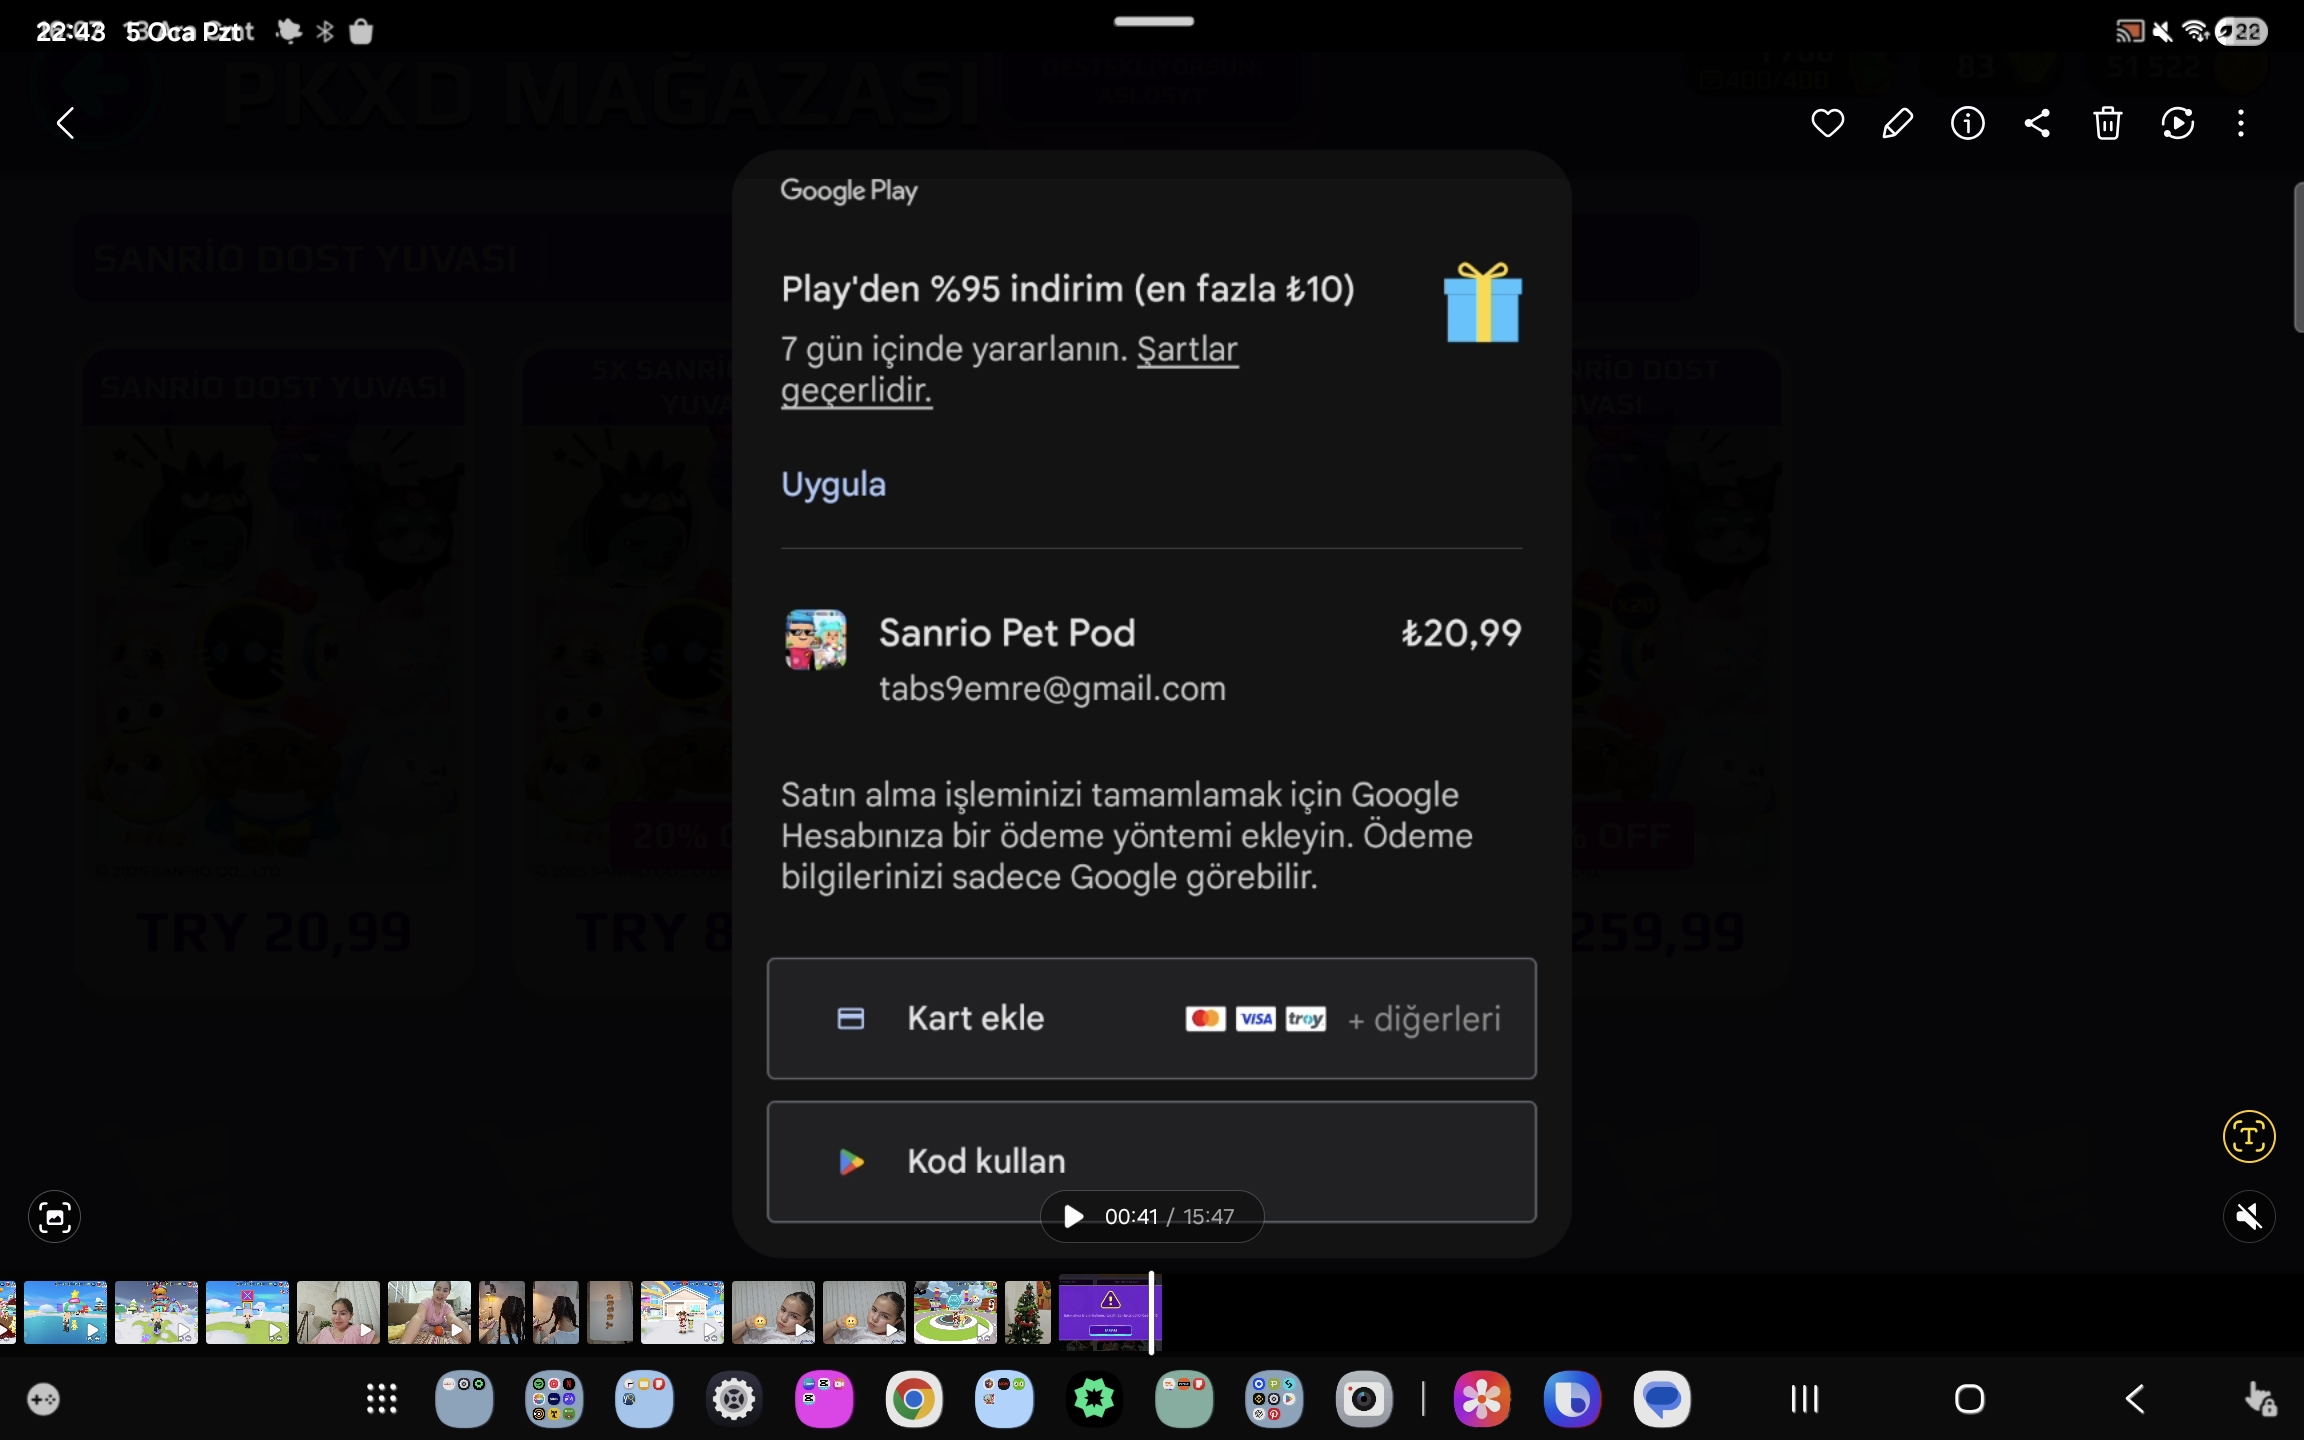
Task: Select the Kod kullan option
Action: tap(1151, 1162)
